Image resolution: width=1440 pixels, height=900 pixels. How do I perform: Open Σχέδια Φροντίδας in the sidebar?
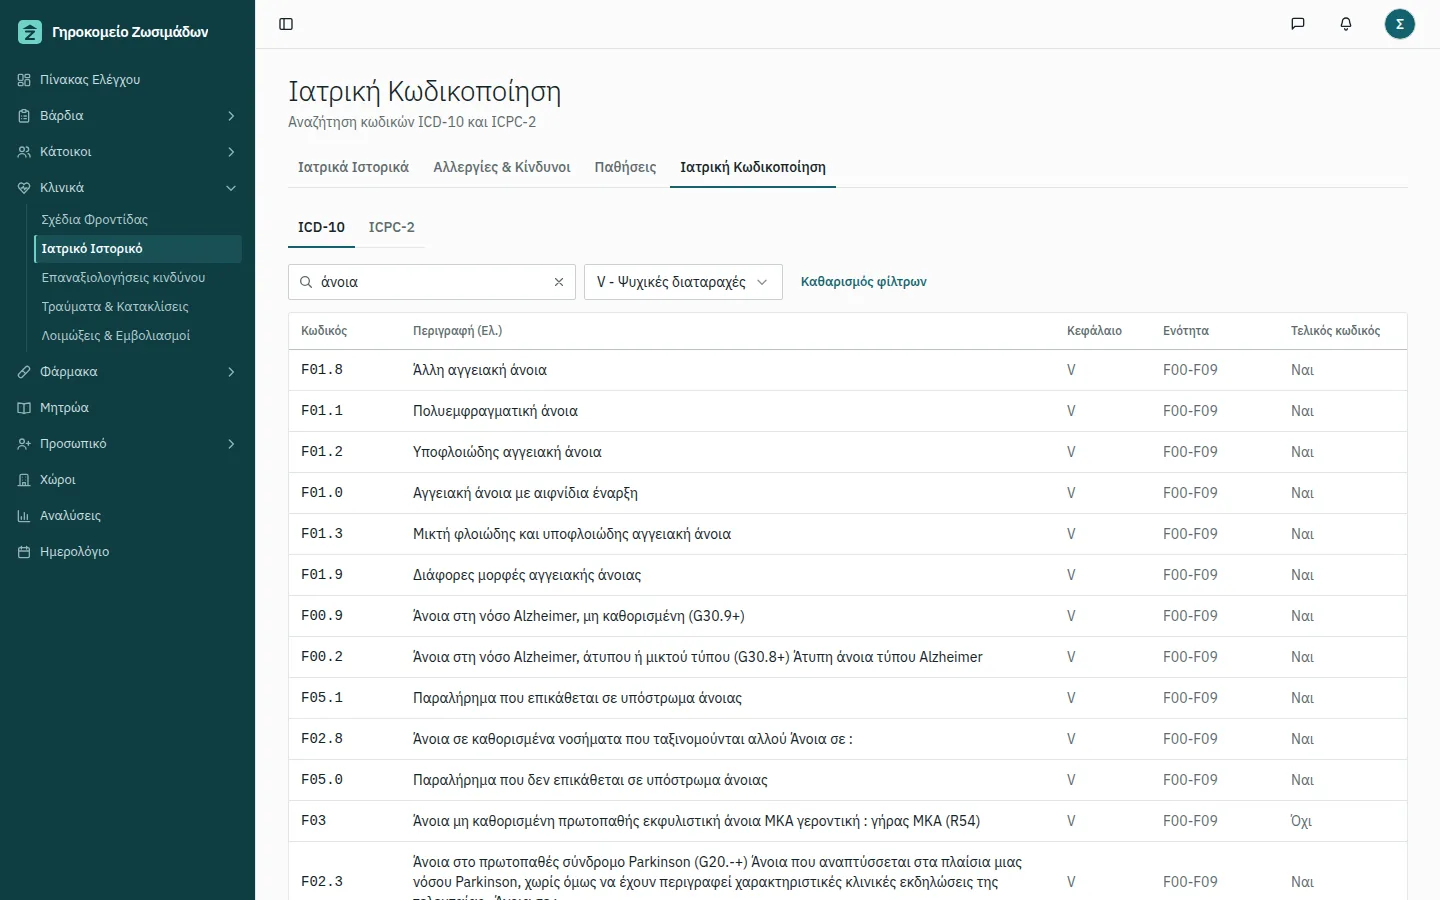click(137, 220)
